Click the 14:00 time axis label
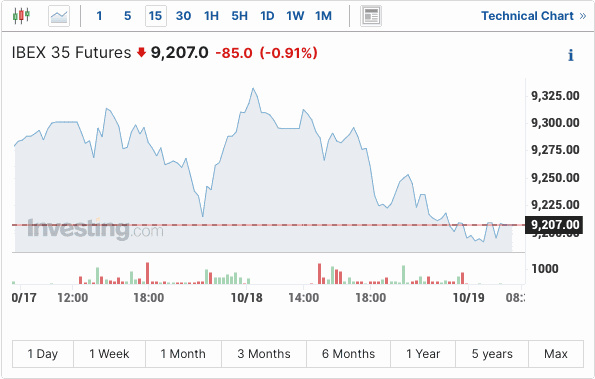This screenshot has width=595, height=379. [304, 298]
